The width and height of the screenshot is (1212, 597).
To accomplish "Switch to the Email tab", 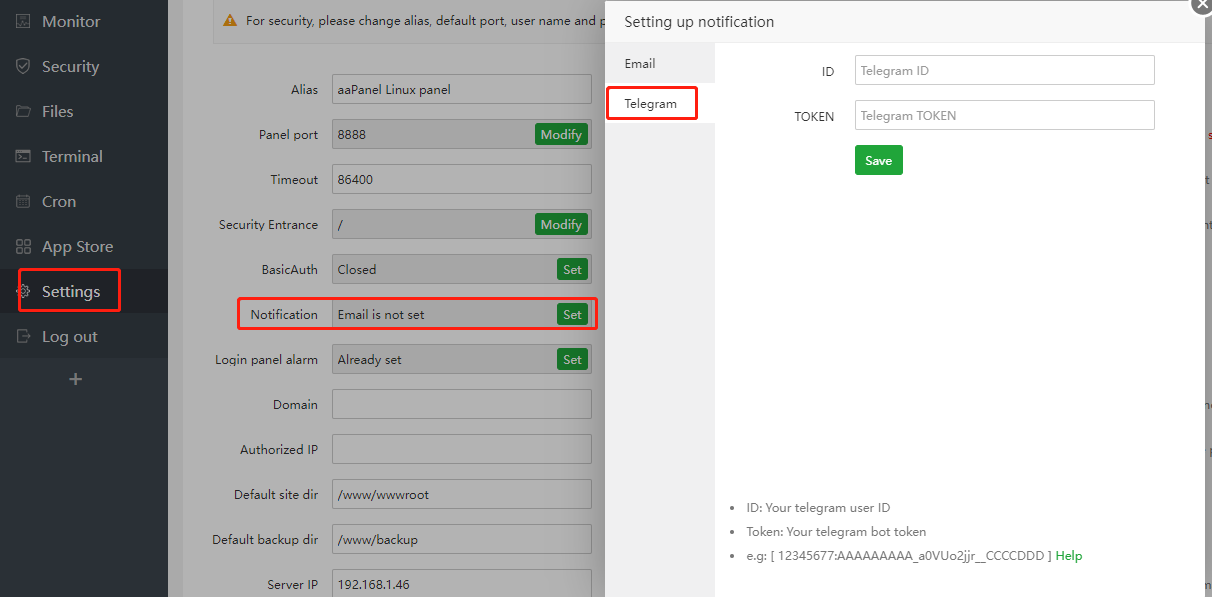I will (640, 64).
